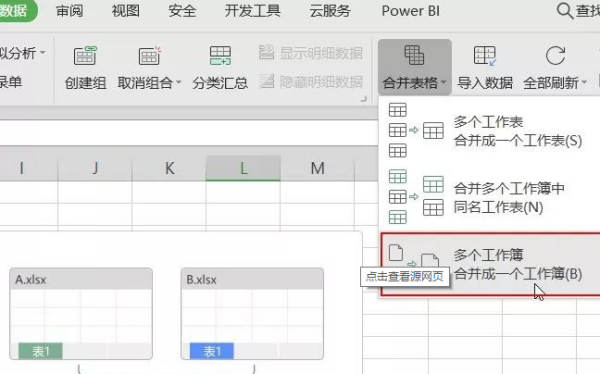The width and height of the screenshot is (600, 374).
Task: Click the 创建组 icon
Action: [85, 56]
